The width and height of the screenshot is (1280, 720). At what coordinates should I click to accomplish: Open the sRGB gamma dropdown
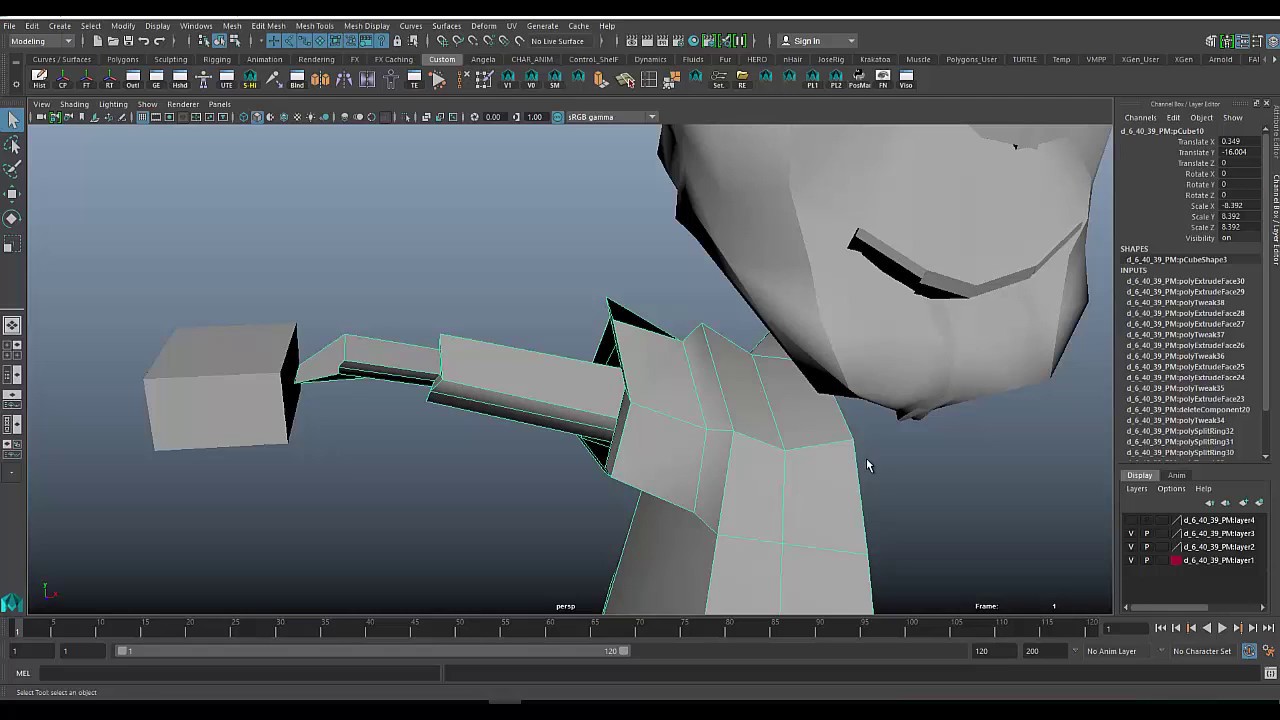(611, 117)
